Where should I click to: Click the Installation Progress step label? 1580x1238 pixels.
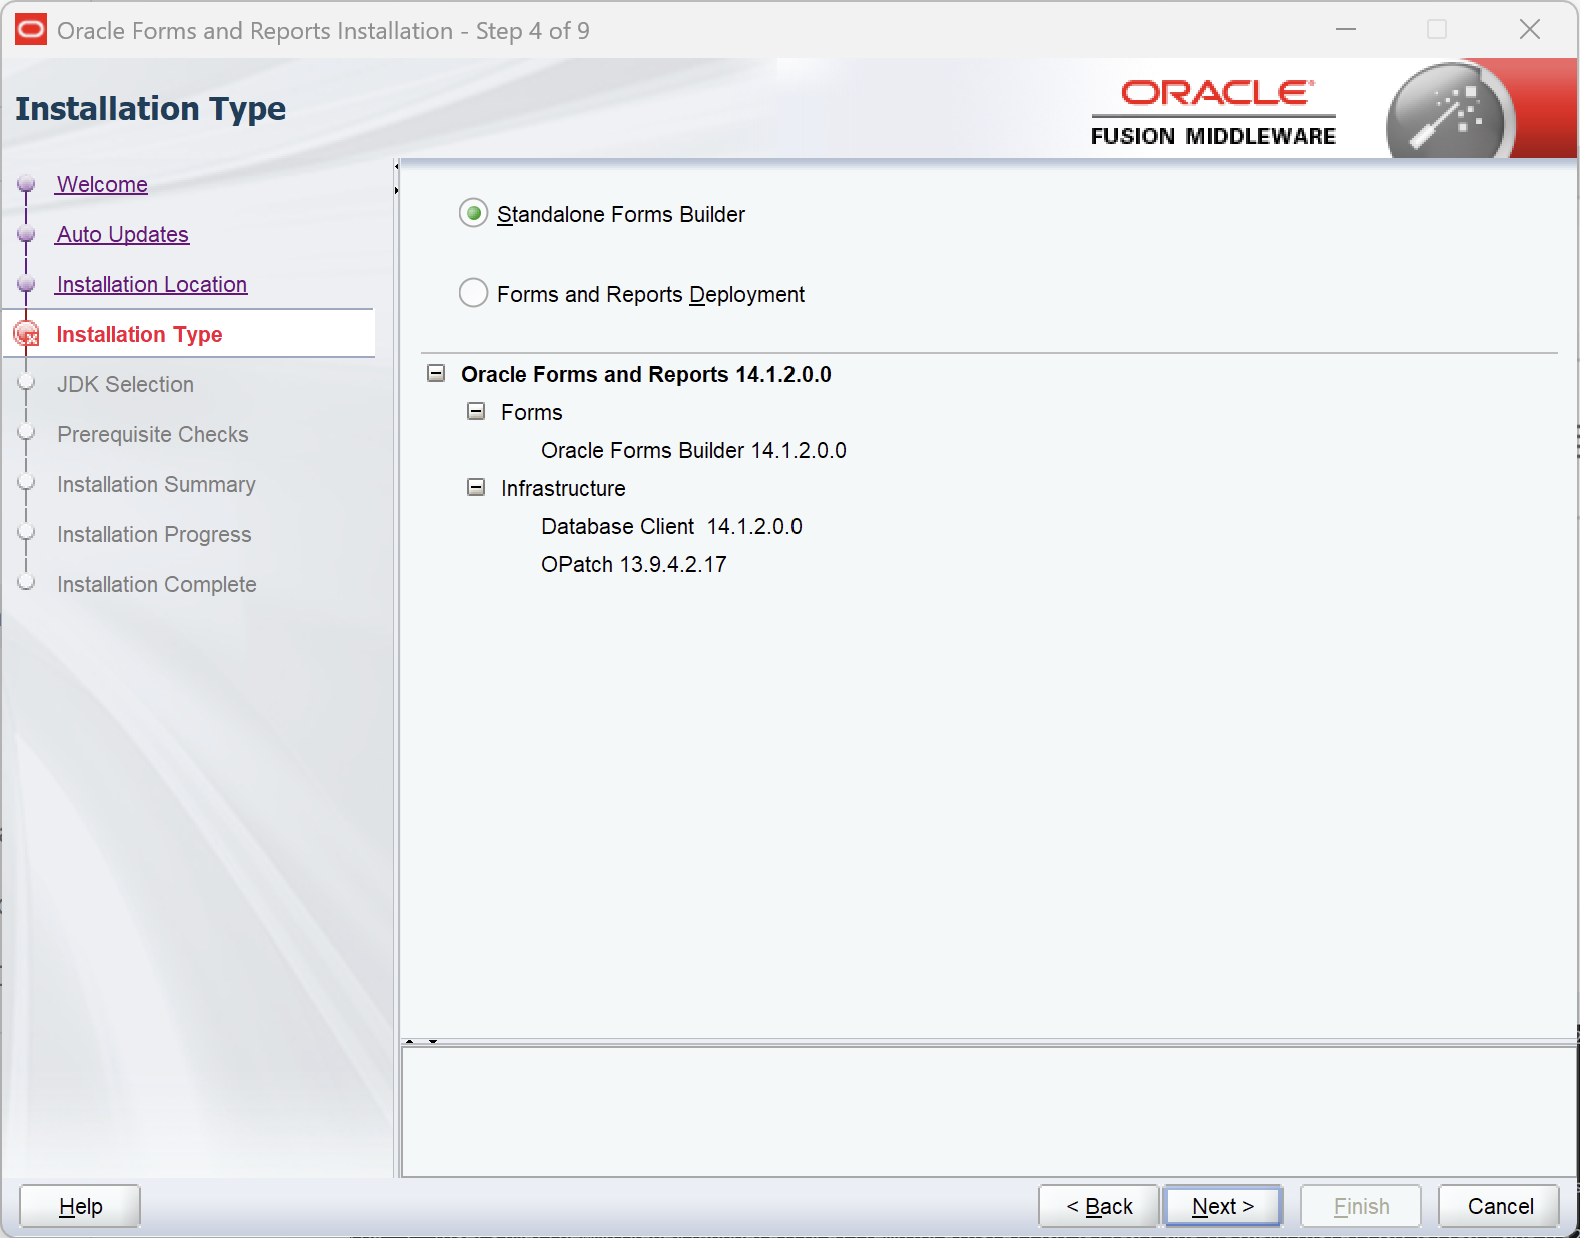[x=154, y=534]
